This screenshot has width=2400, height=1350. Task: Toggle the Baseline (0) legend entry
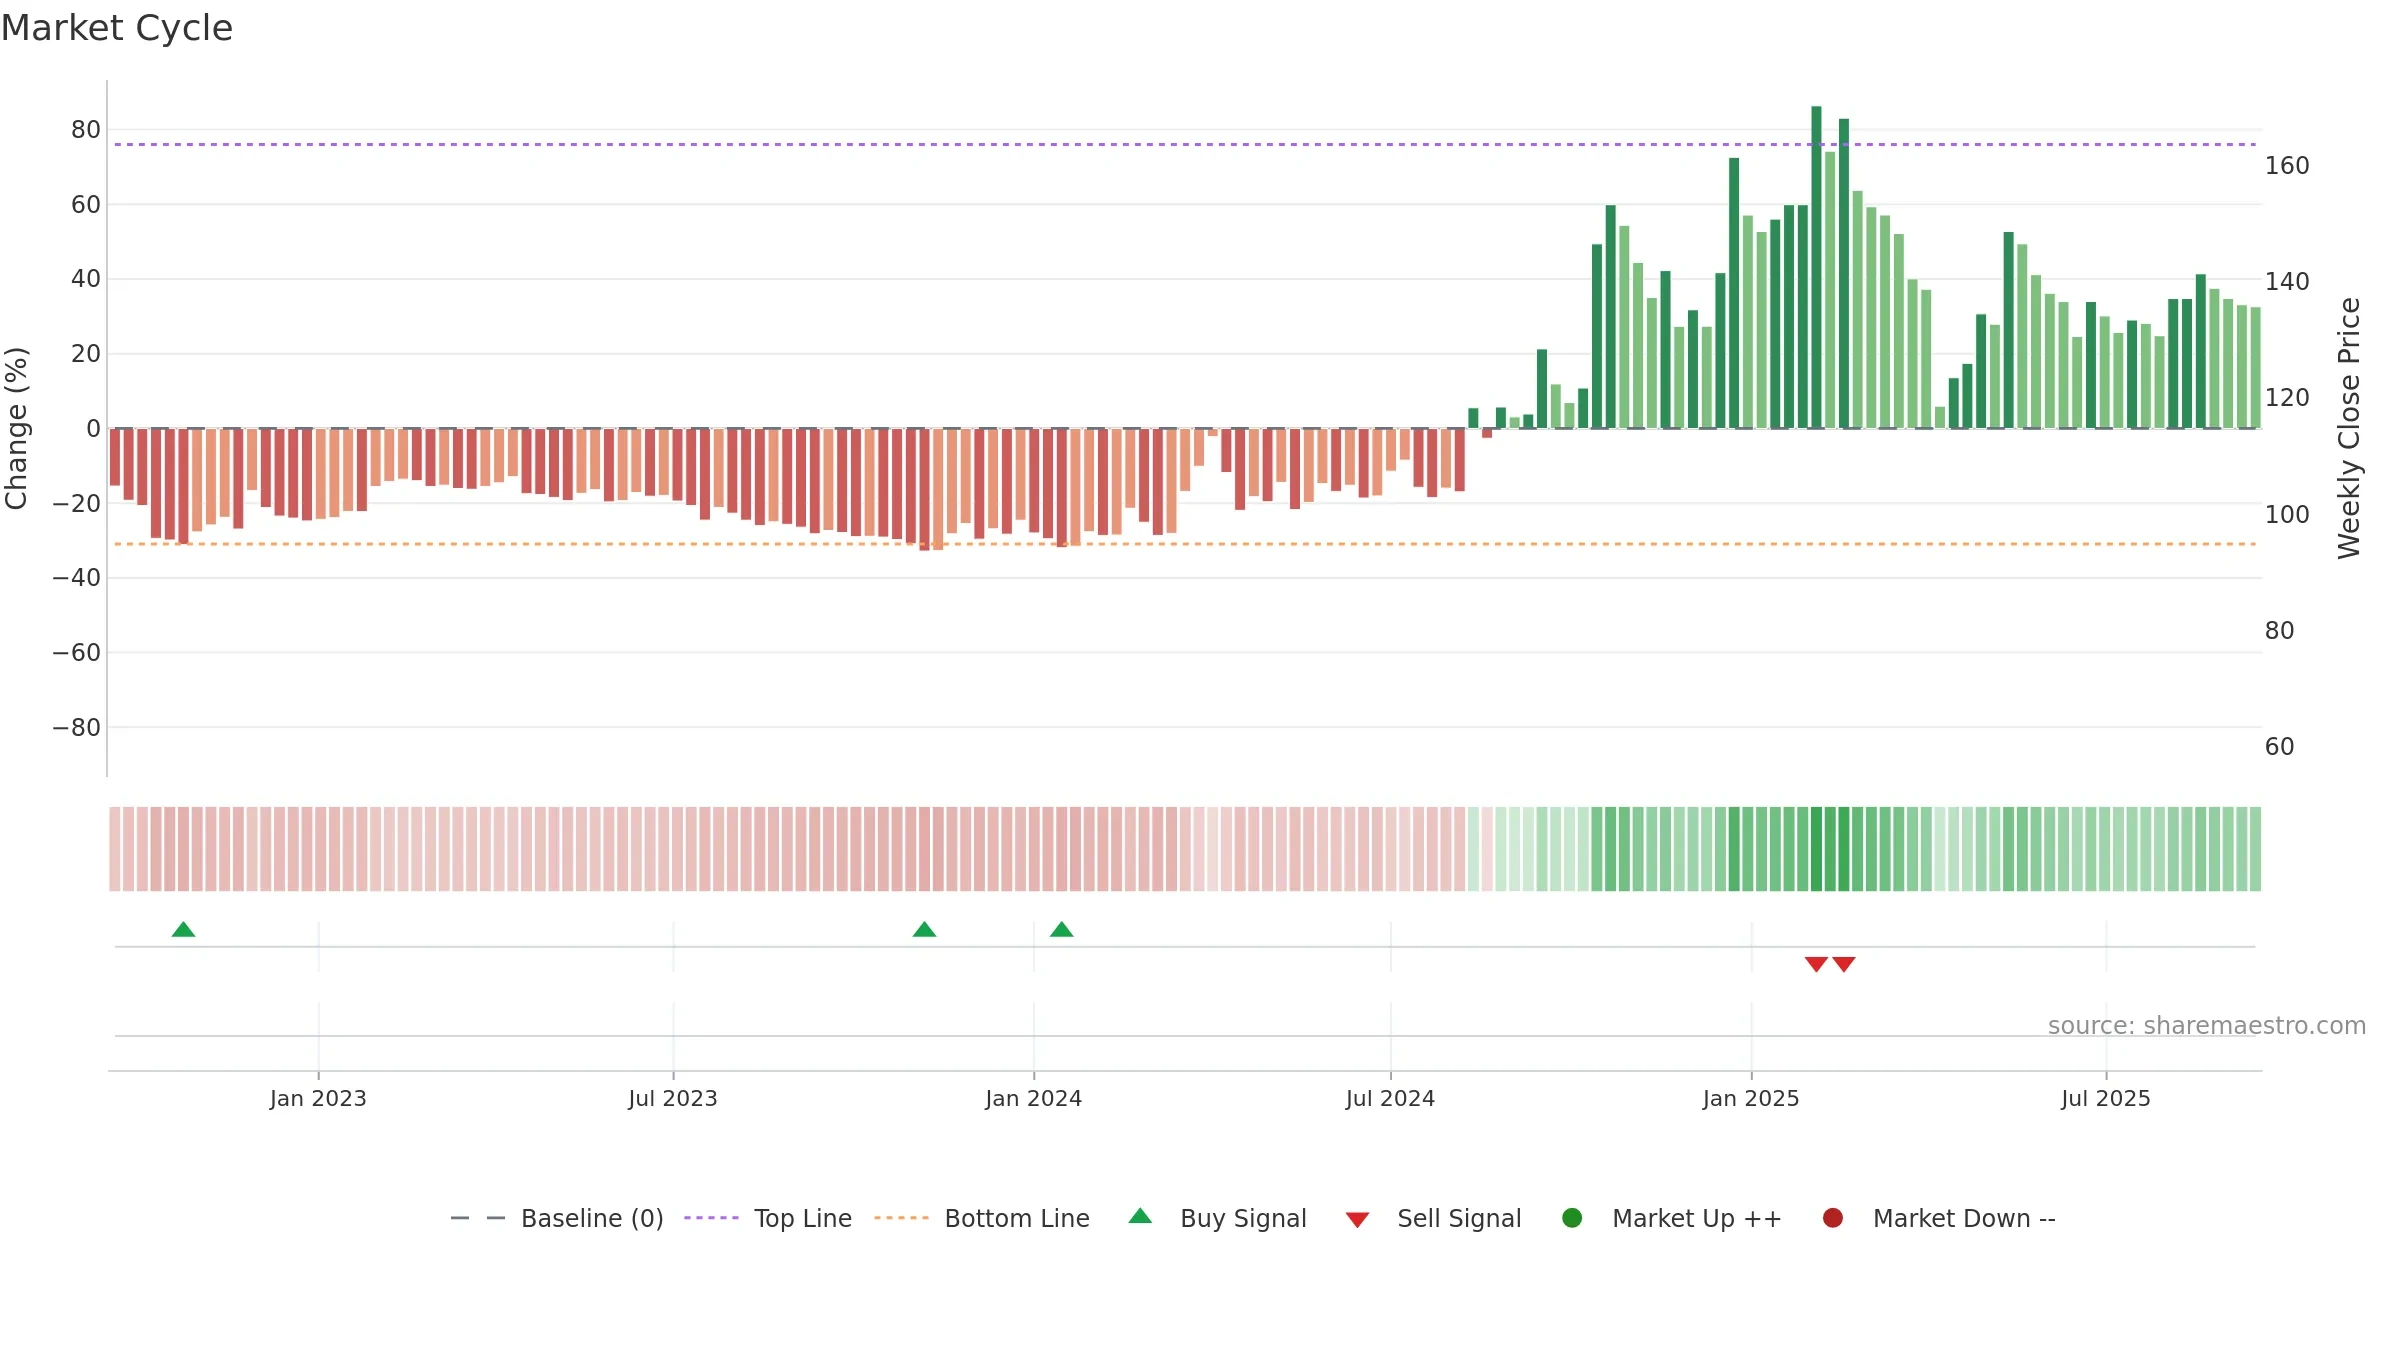pos(557,1218)
